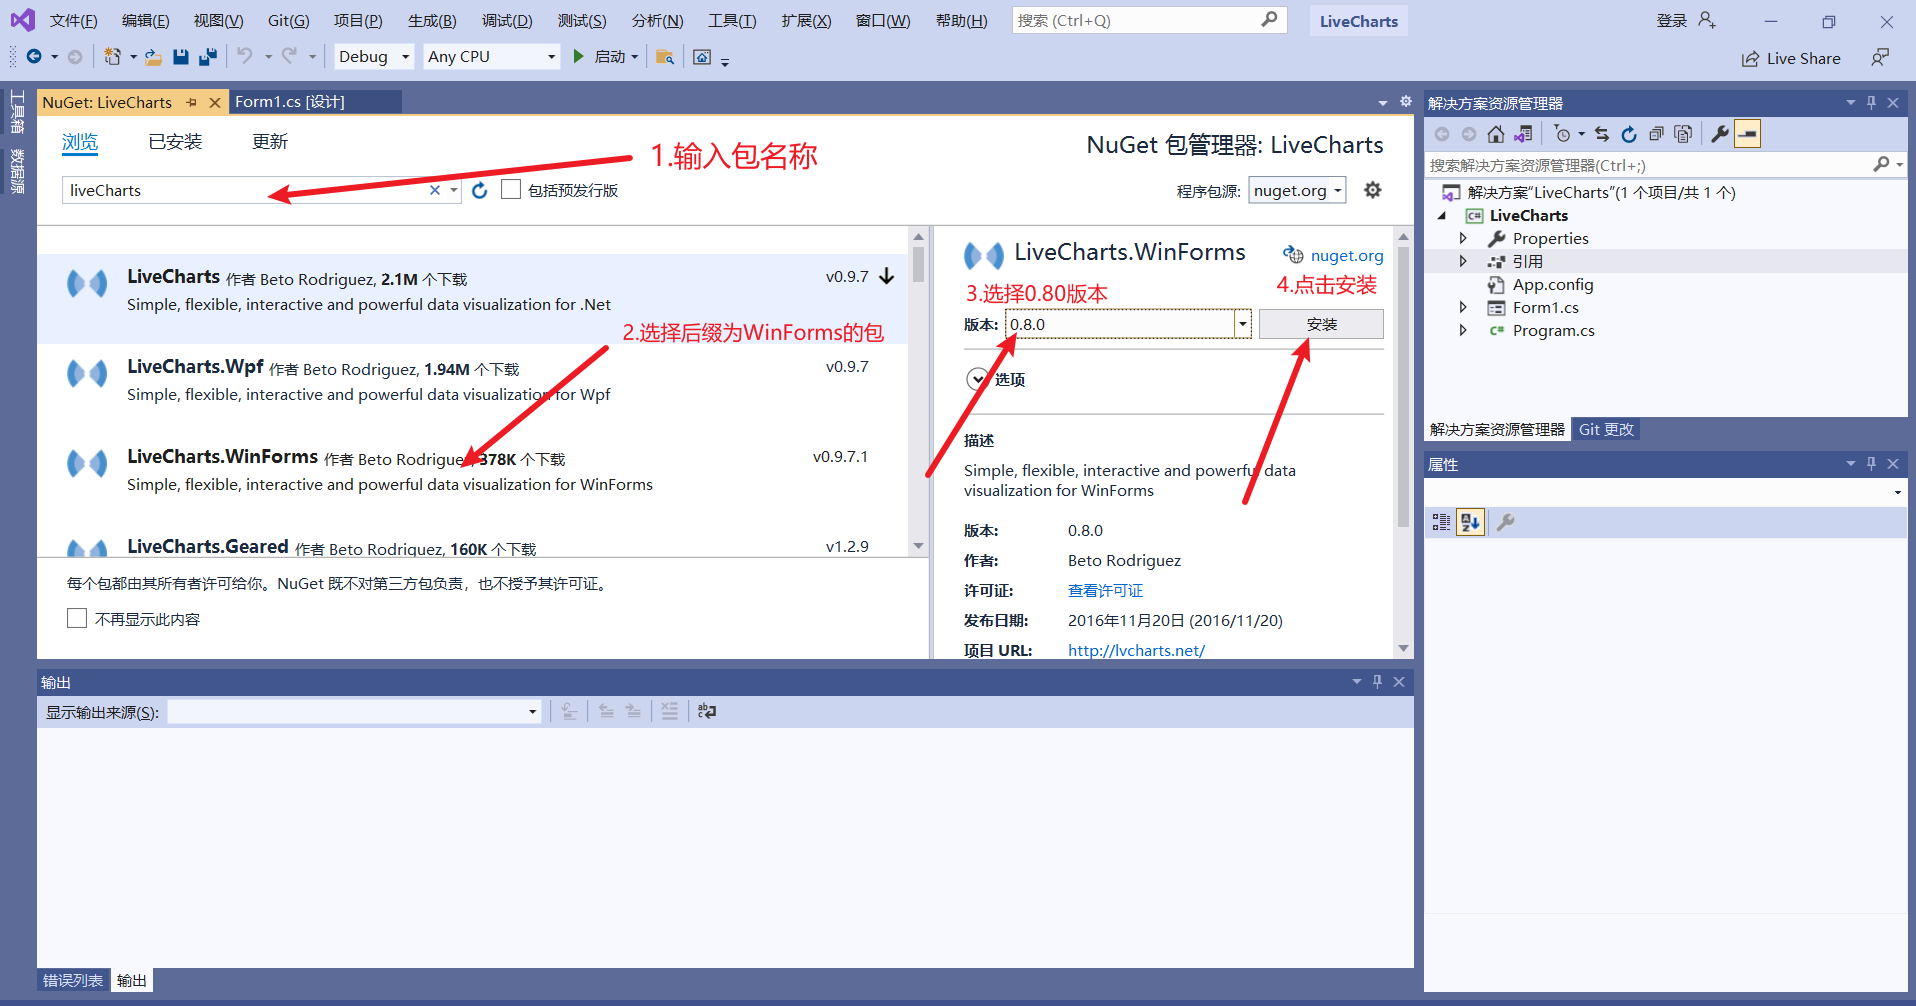Expand the Options section in package details
The width and height of the screenshot is (1916, 1006).
[977, 379]
